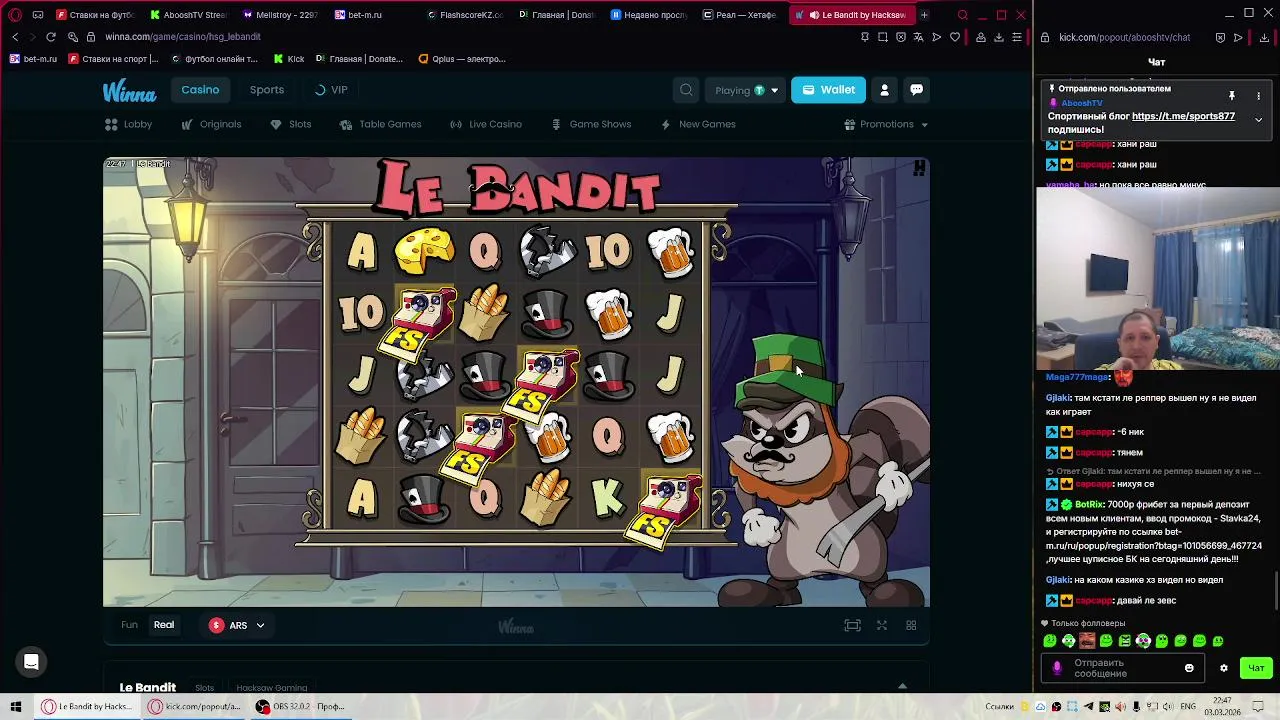Open the Kick bookmark
Screen dimensions: 1280x720
289,59
